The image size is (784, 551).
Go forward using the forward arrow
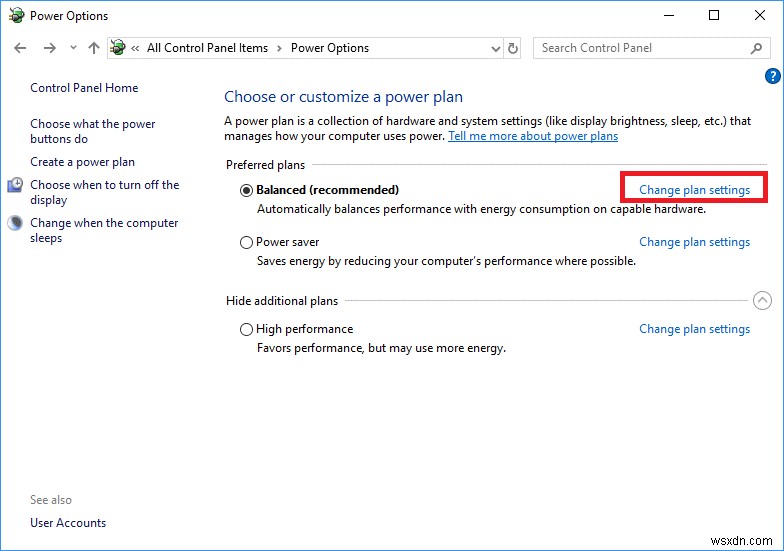pyautogui.click(x=50, y=48)
